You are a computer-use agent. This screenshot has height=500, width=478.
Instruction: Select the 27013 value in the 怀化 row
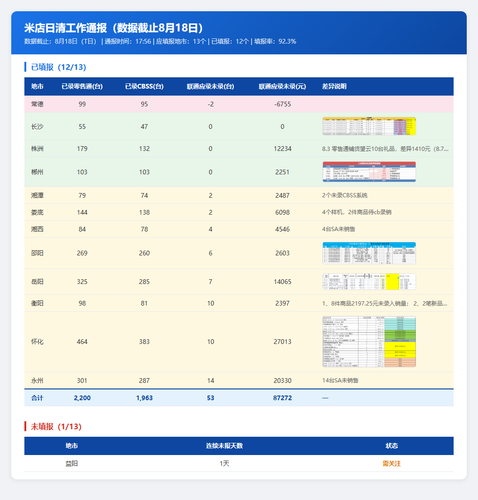(282, 342)
